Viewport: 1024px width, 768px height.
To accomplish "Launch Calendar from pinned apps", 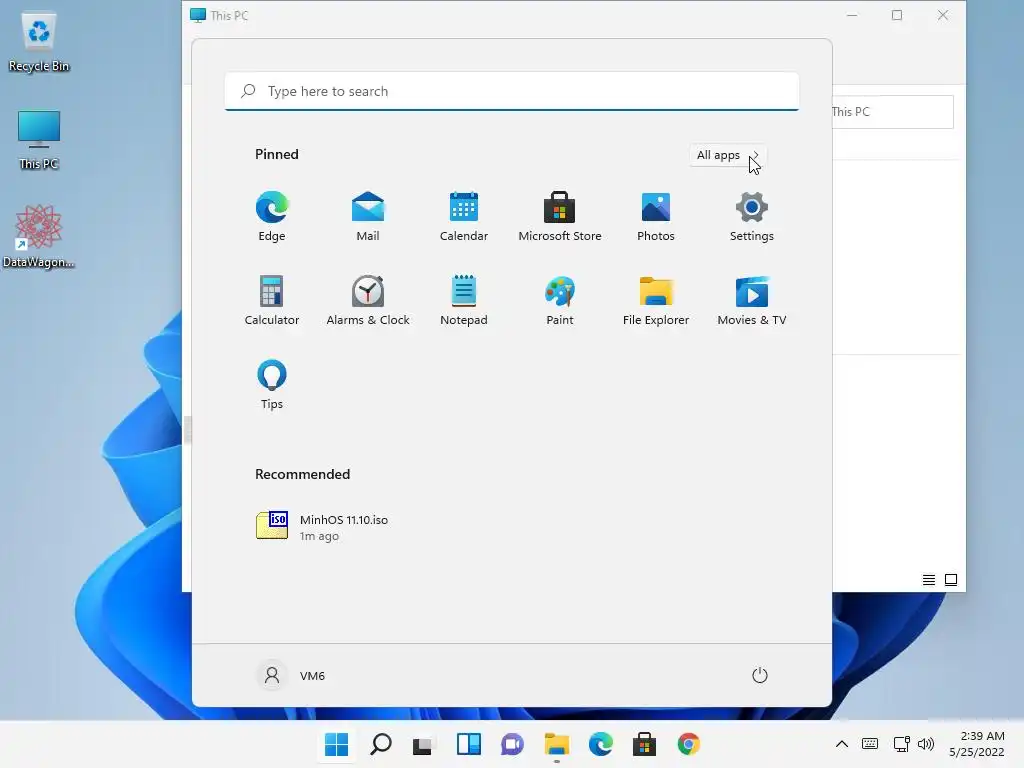I will (x=464, y=216).
